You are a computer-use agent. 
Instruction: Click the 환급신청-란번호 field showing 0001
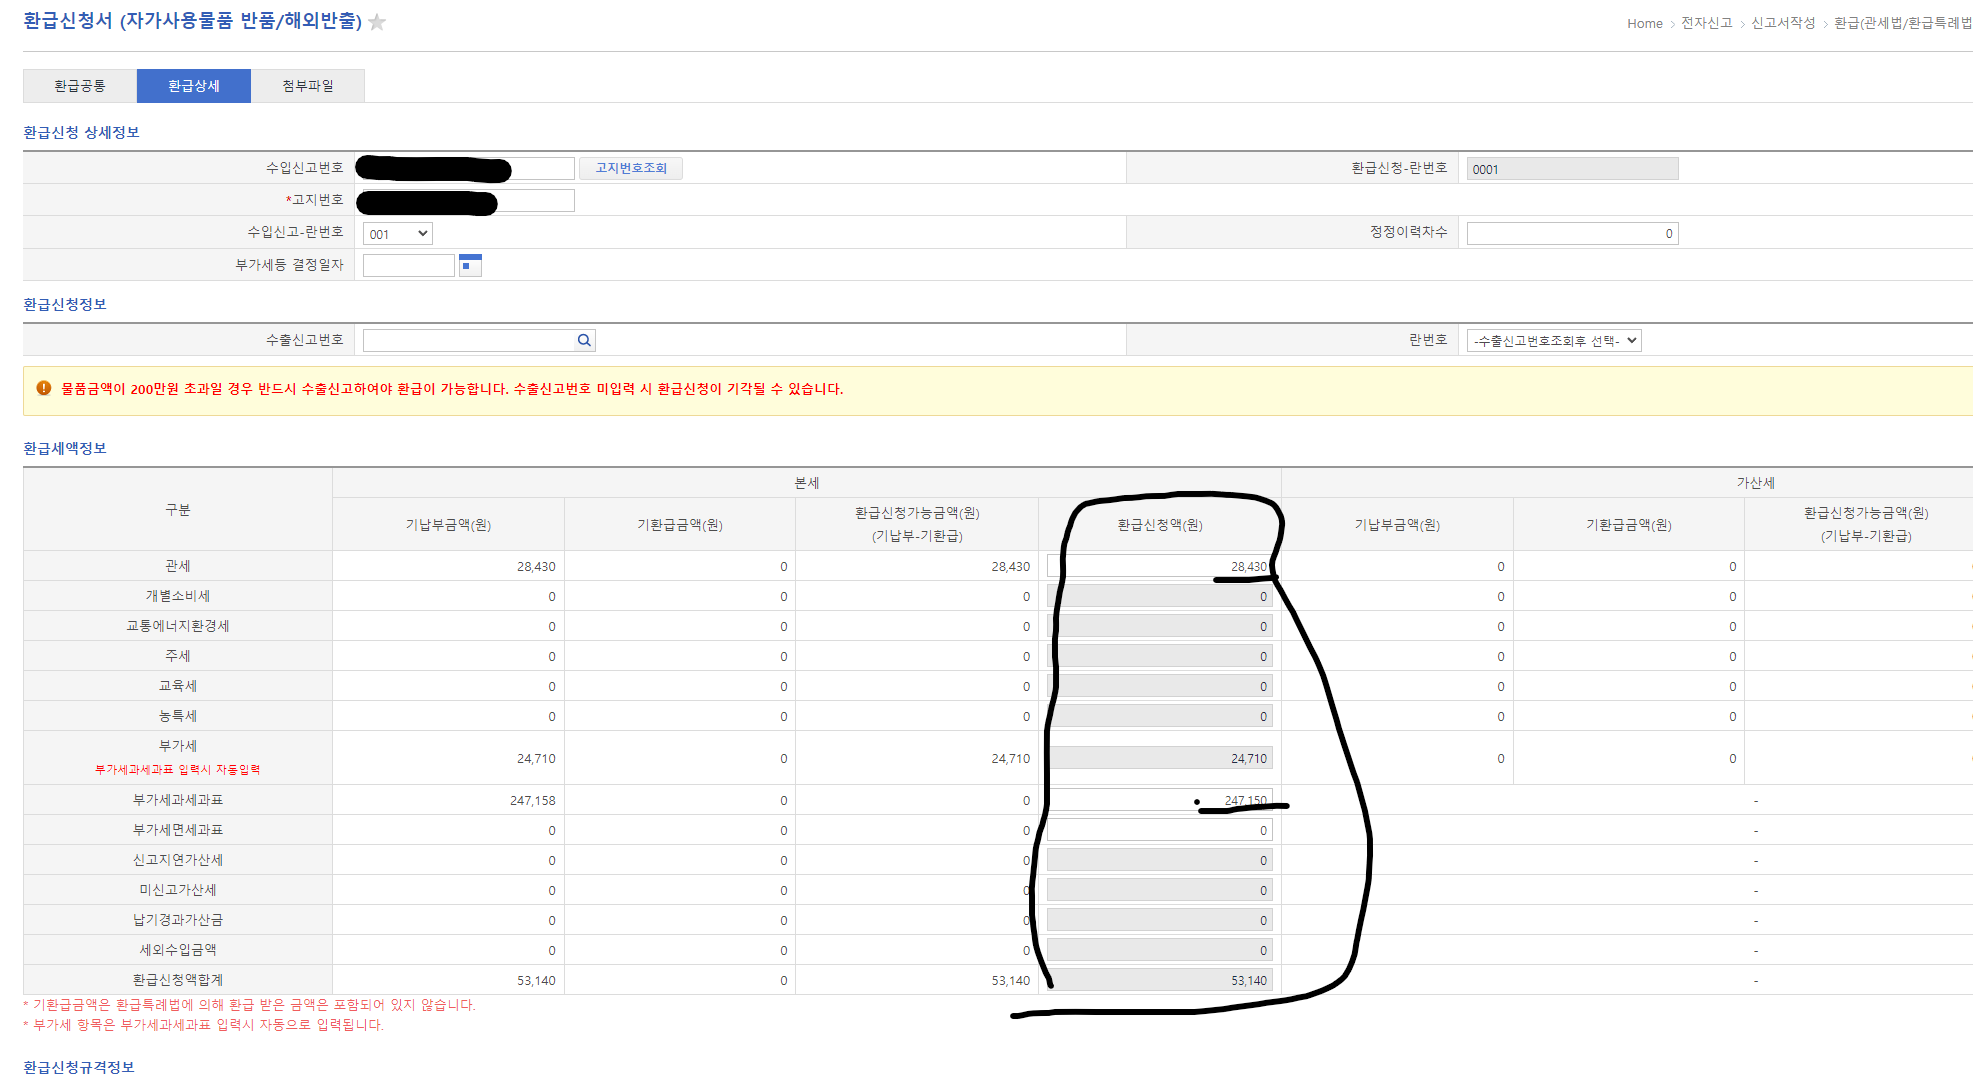[x=1572, y=169]
